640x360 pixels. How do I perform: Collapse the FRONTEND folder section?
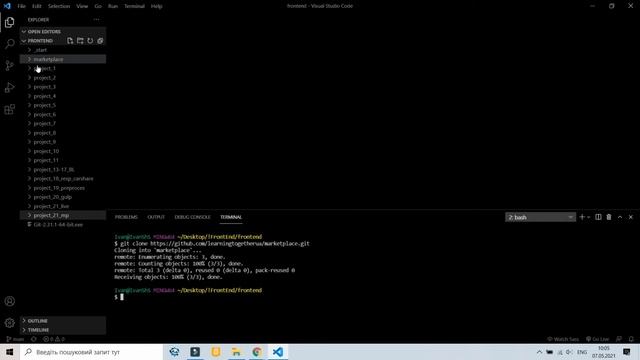(40, 41)
